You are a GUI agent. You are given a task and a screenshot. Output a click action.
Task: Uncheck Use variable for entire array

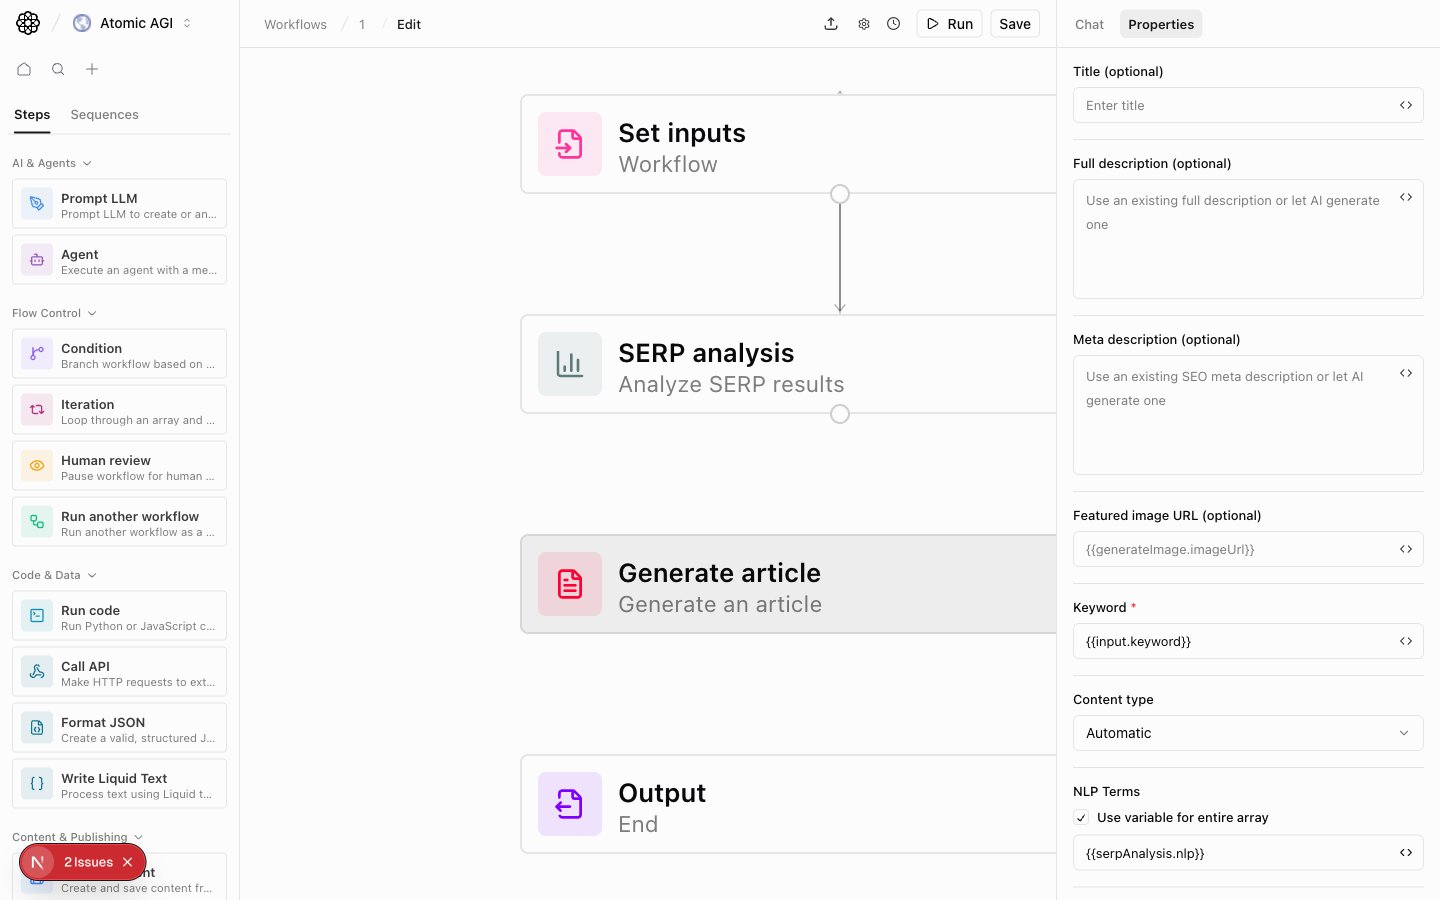[1081, 818]
